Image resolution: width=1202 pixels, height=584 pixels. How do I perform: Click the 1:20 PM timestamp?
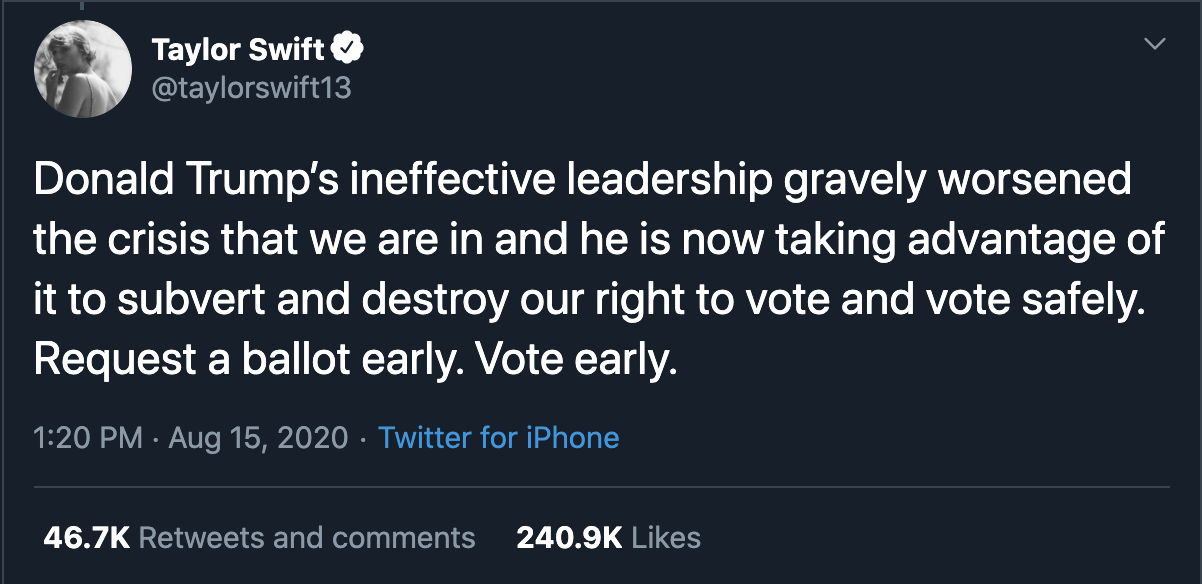click(88, 438)
